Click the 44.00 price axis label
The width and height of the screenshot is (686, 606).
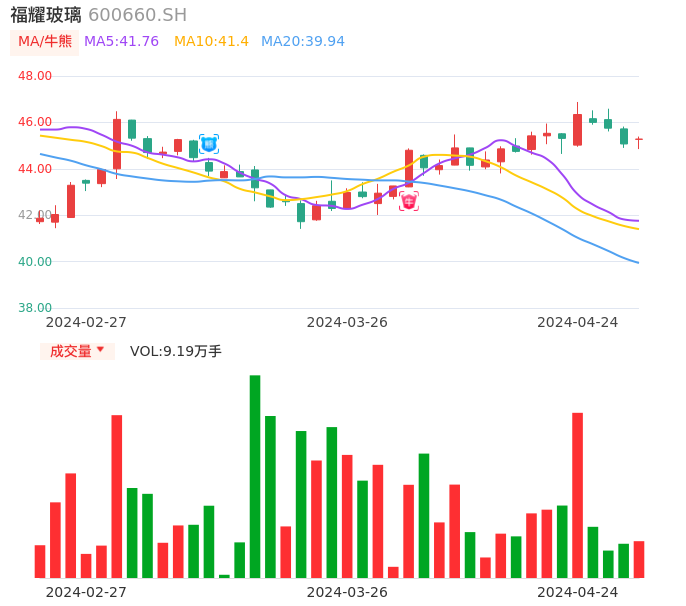point(35,169)
